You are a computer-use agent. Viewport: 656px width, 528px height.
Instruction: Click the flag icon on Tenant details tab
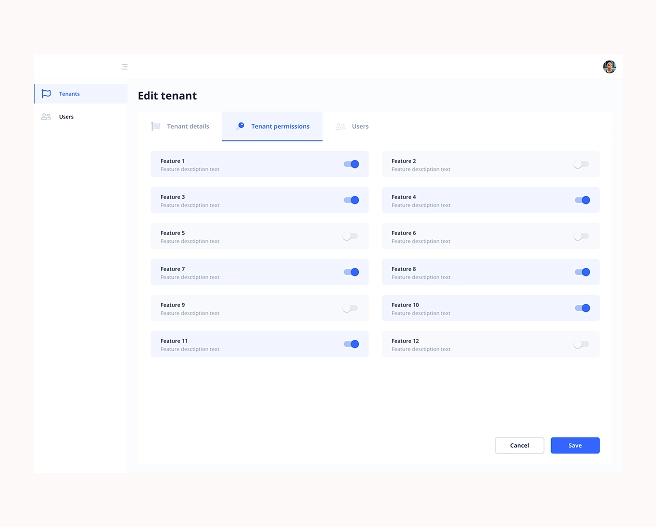tap(156, 126)
